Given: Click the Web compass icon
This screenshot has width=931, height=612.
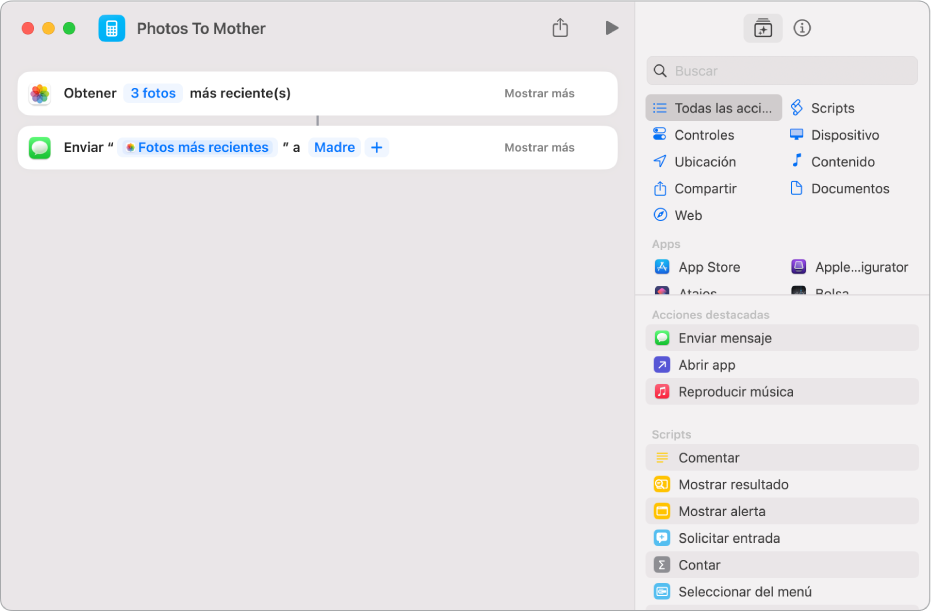Looking at the screenshot, I should 660,215.
